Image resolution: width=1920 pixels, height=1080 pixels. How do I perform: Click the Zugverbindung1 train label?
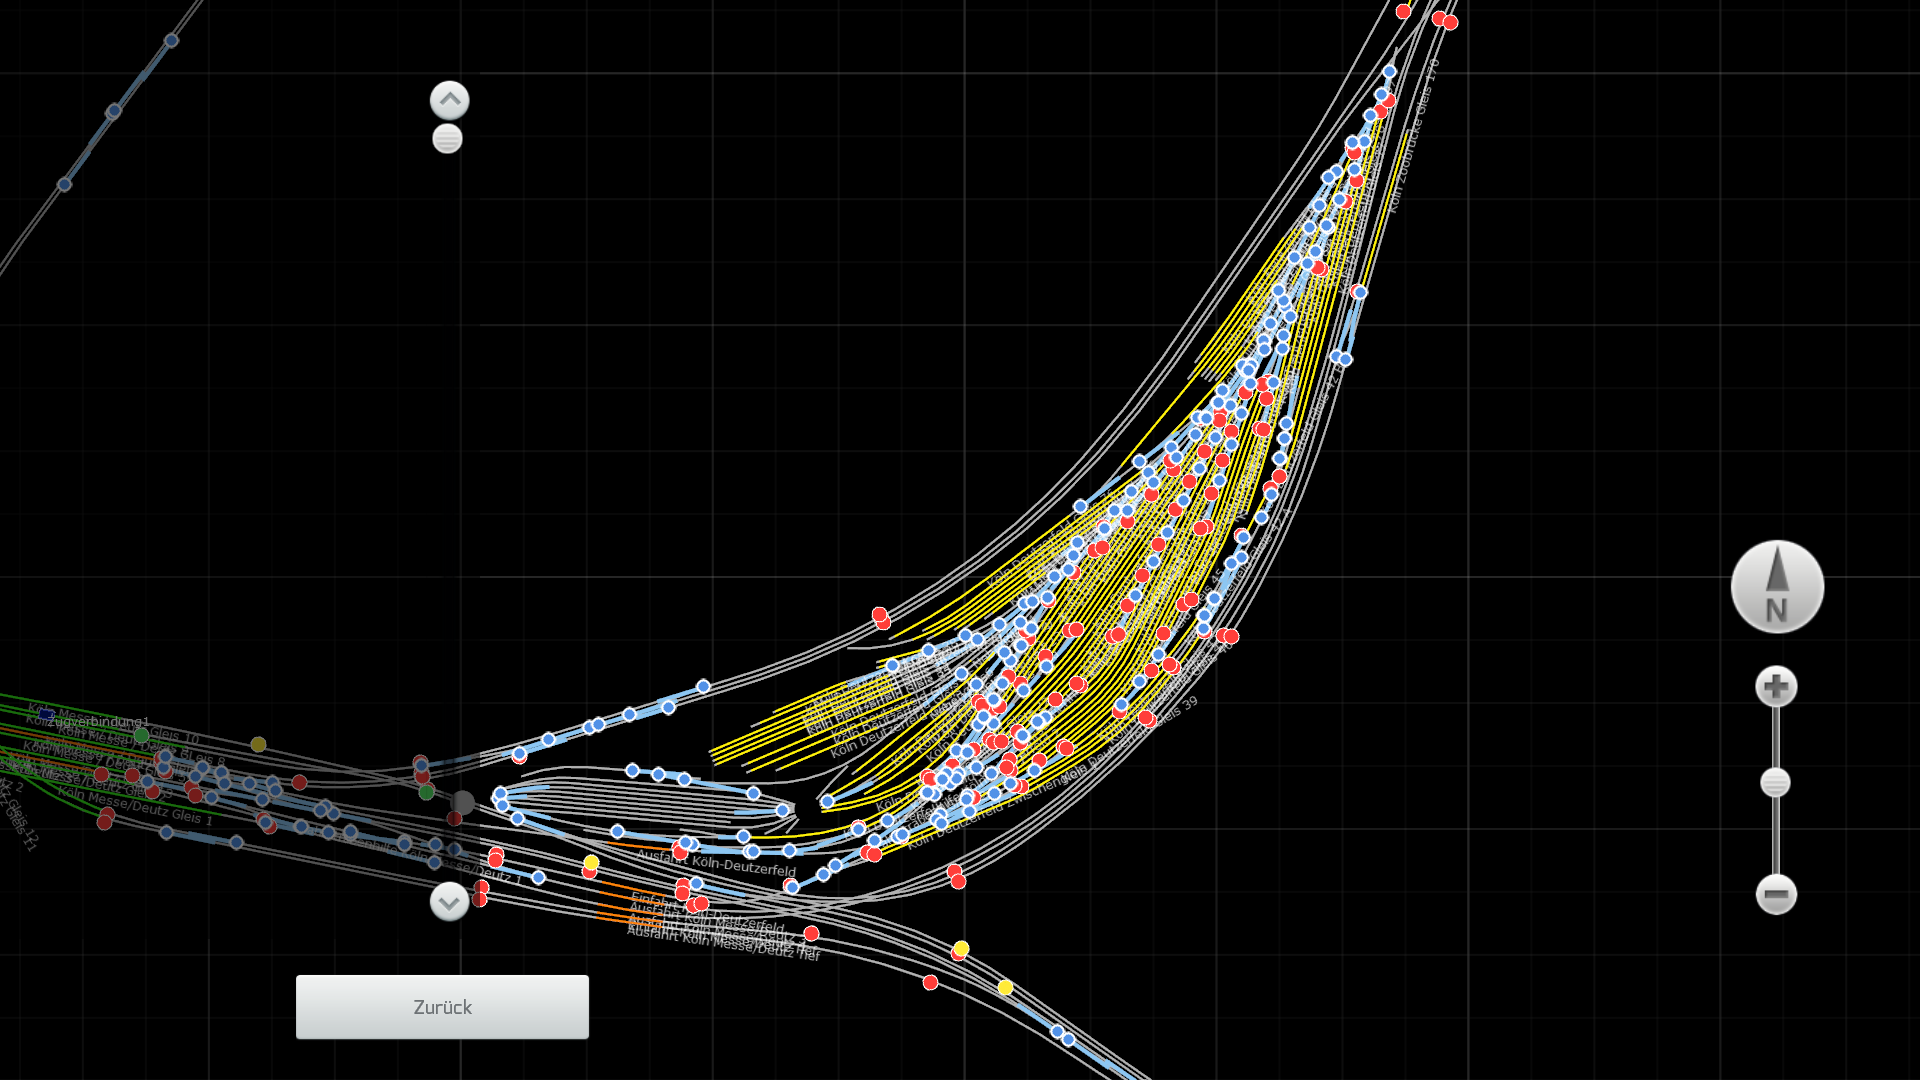[x=98, y=722]
